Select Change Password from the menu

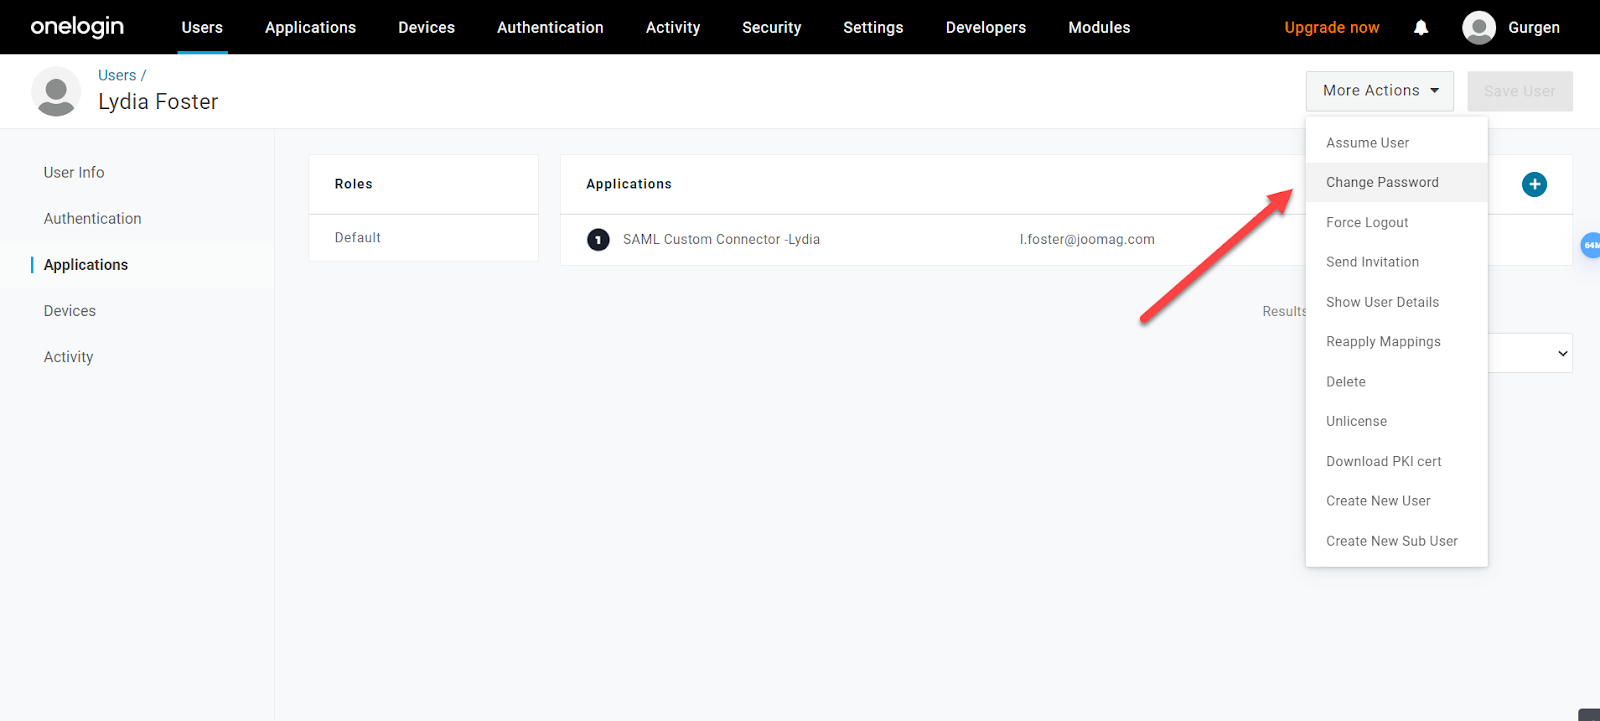[1382, 183]
